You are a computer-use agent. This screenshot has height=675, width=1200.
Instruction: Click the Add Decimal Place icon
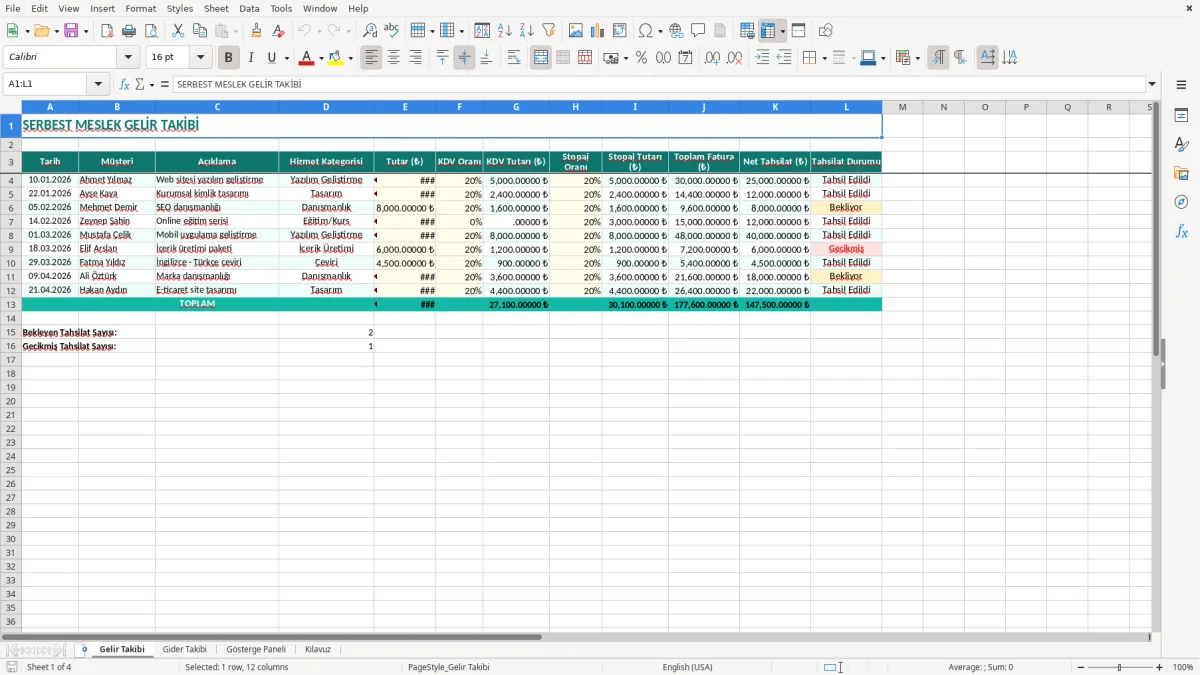click(713, 58)
